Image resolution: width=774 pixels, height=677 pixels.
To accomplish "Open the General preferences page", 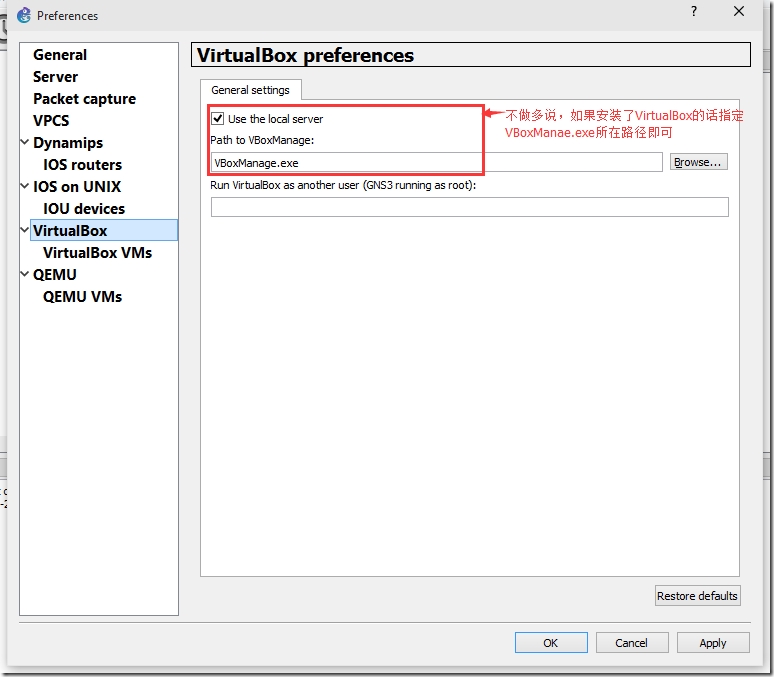I will (60, 55).
